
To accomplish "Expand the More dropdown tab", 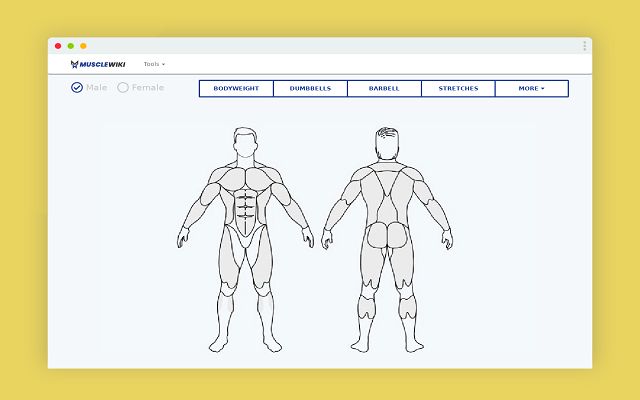I will pyautogui.click(x=532, y=89).
